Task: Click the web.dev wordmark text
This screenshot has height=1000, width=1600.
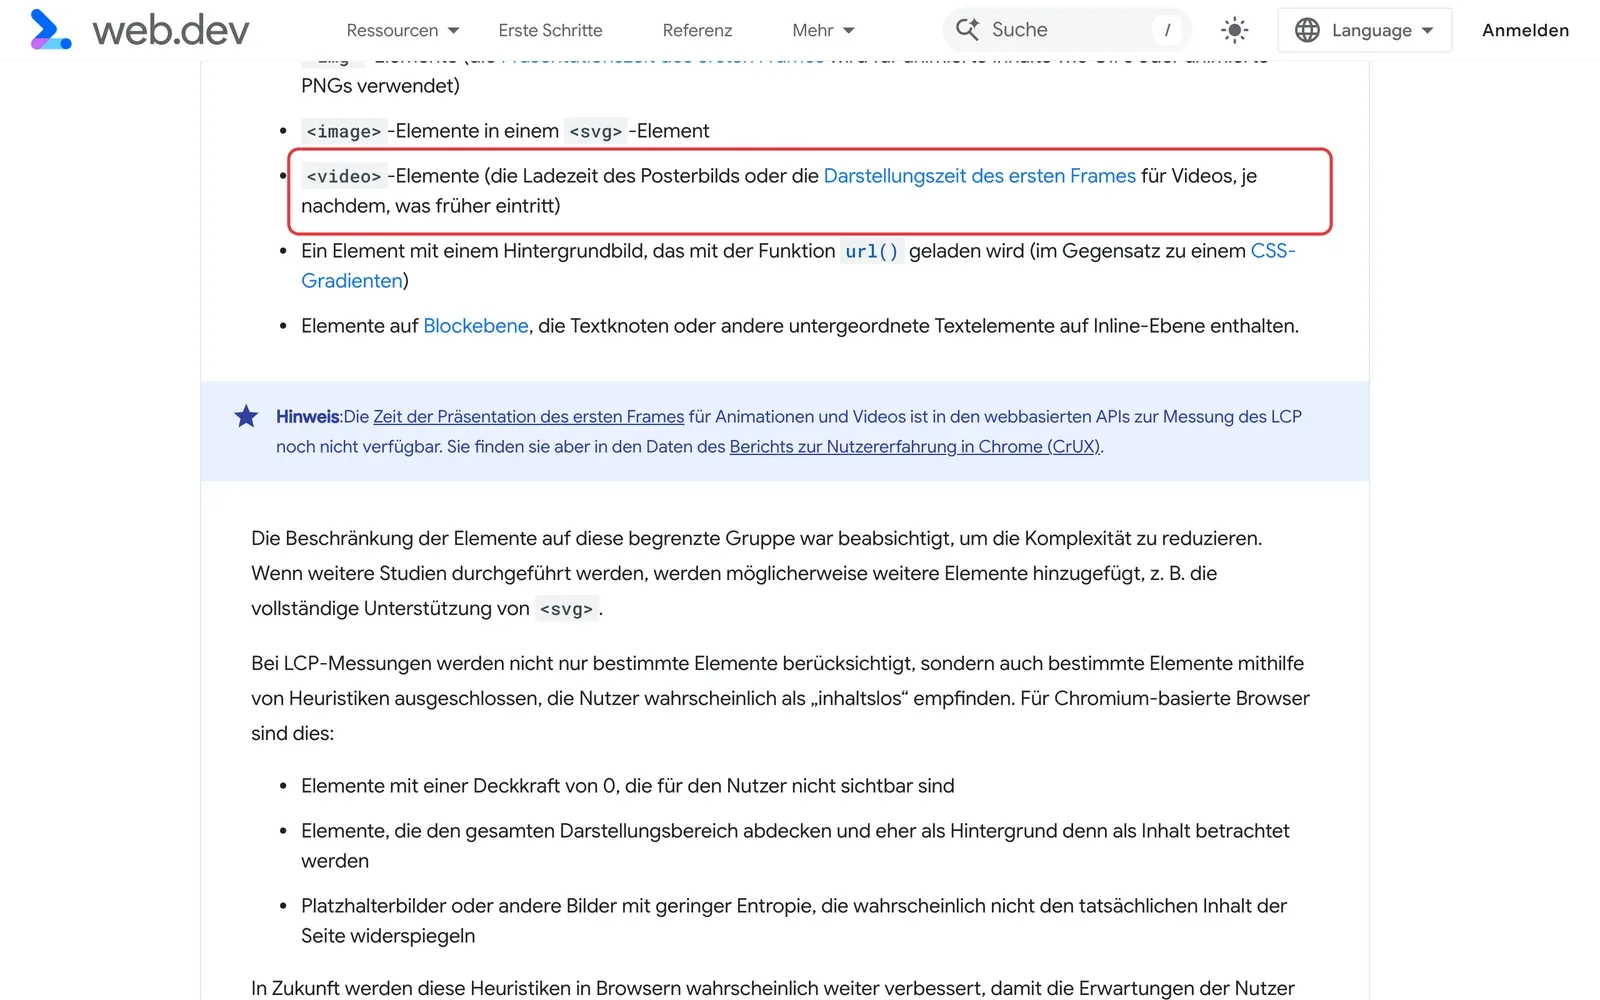Action: point(170,31)
